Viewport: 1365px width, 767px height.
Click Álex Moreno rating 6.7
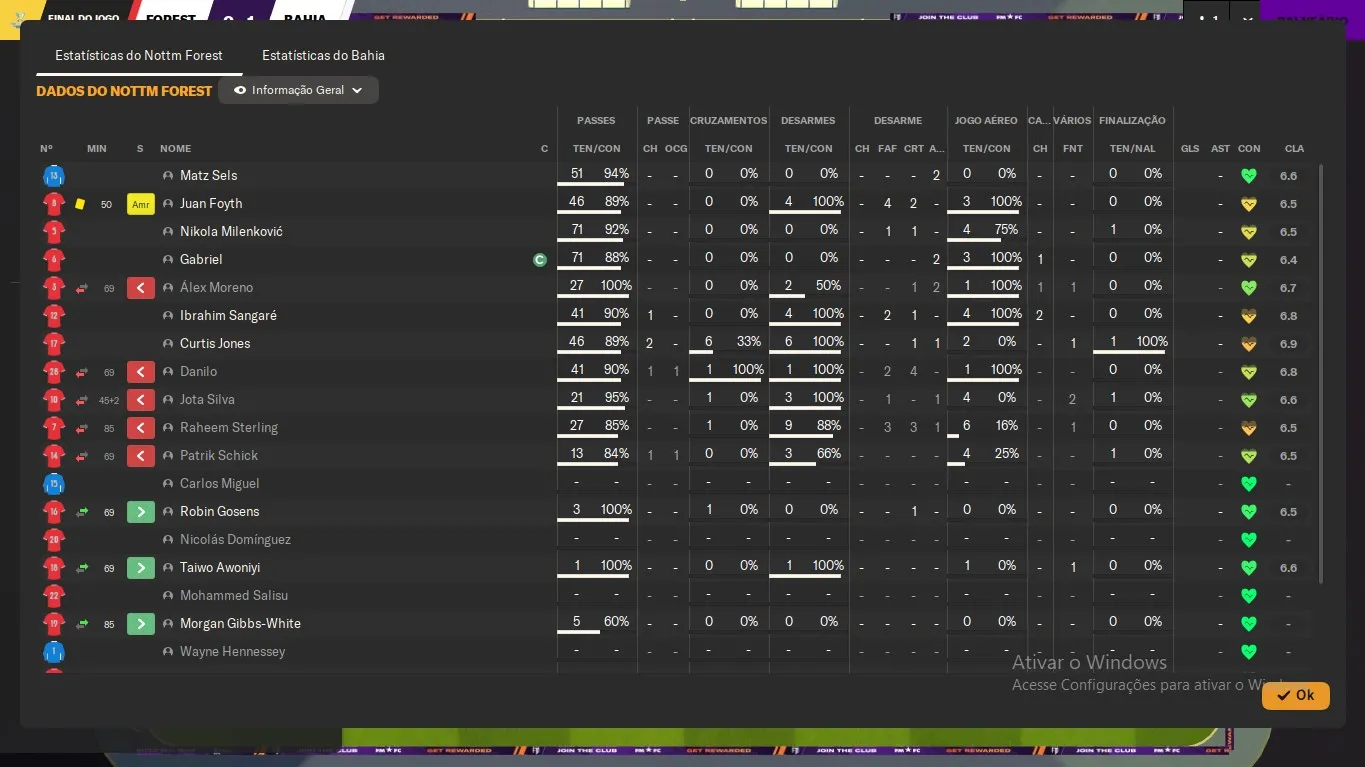point(1288,288)
